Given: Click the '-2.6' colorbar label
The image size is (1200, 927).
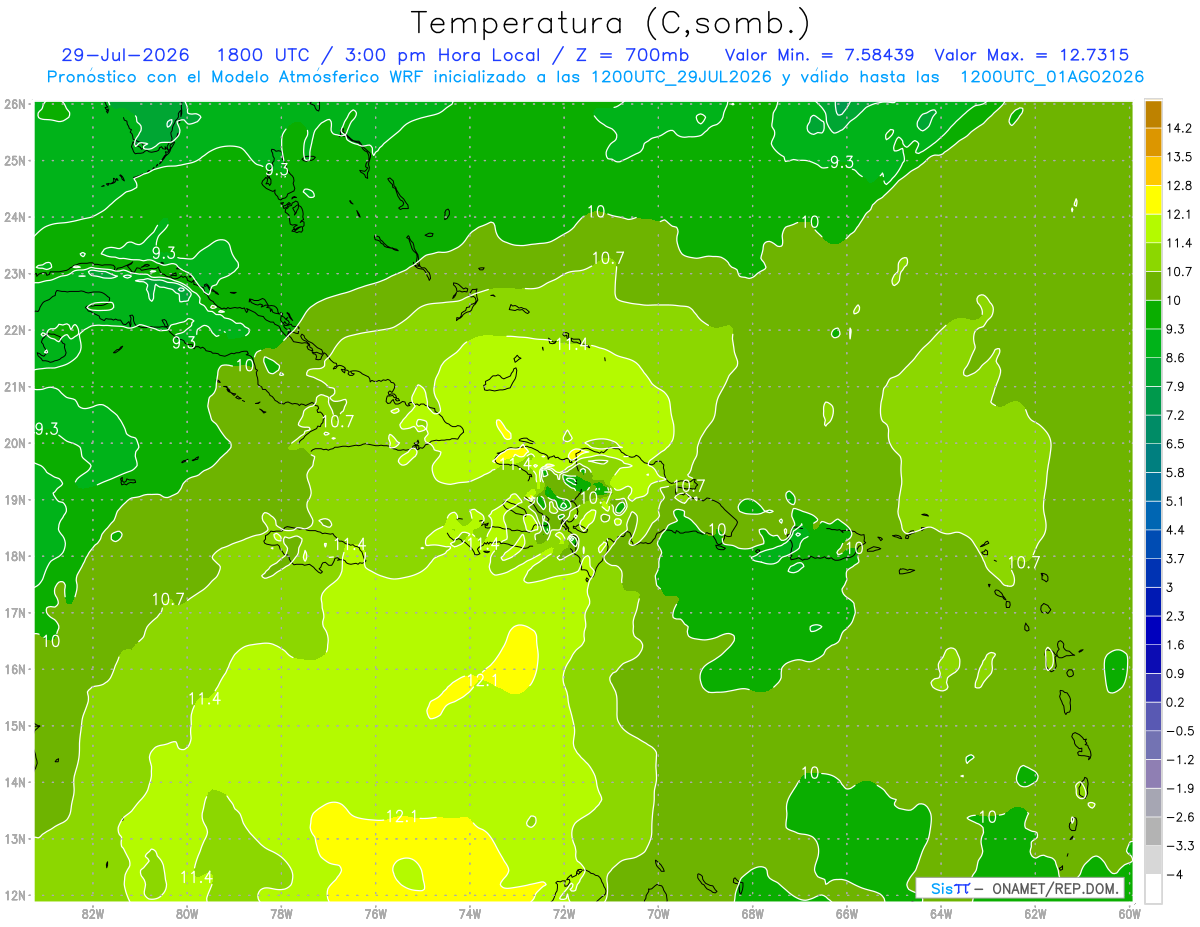Looking at the screenshot, I should 1179,817.
